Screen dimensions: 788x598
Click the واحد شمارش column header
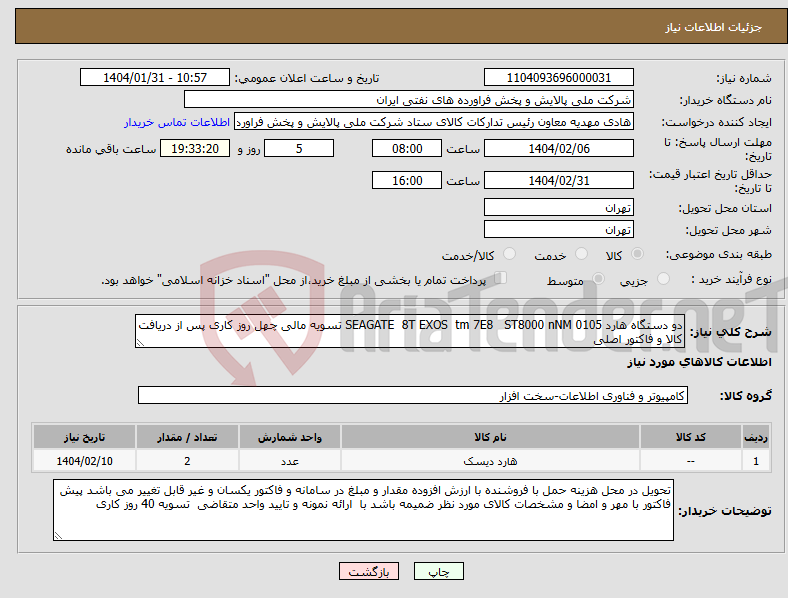(x=290, y=437)
